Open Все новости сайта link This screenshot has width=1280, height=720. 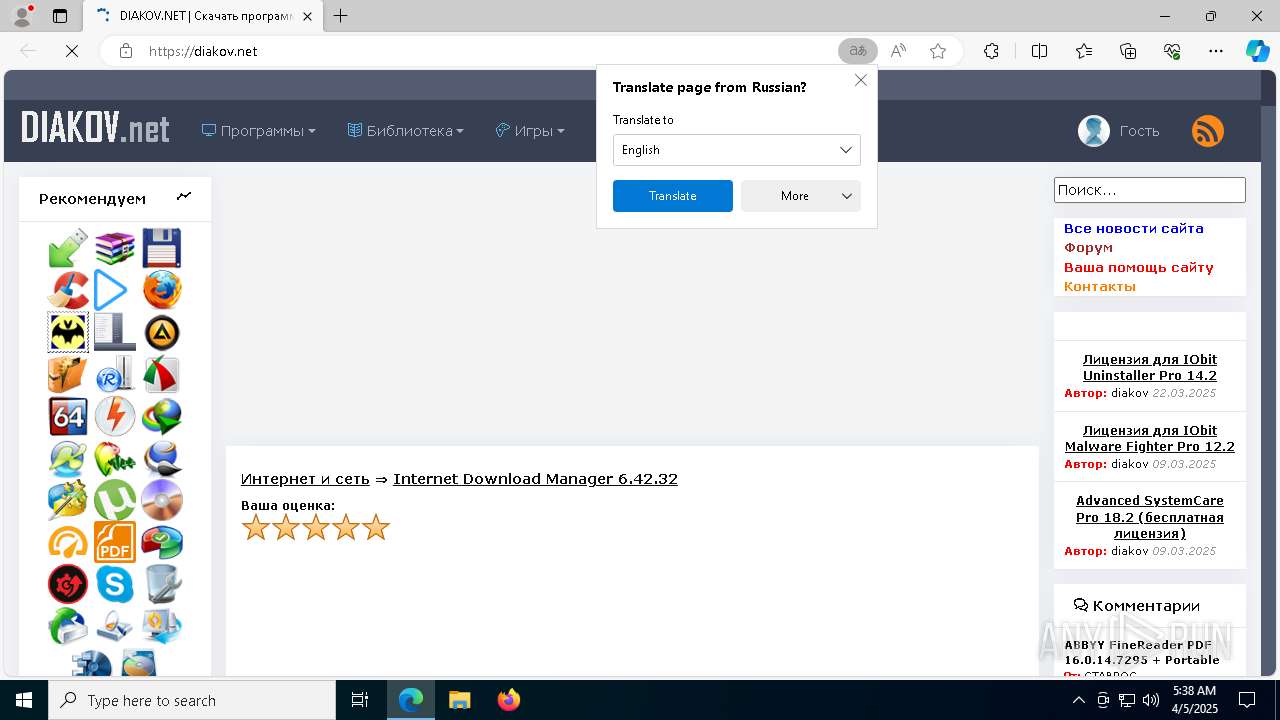[x=1134, y=229]
